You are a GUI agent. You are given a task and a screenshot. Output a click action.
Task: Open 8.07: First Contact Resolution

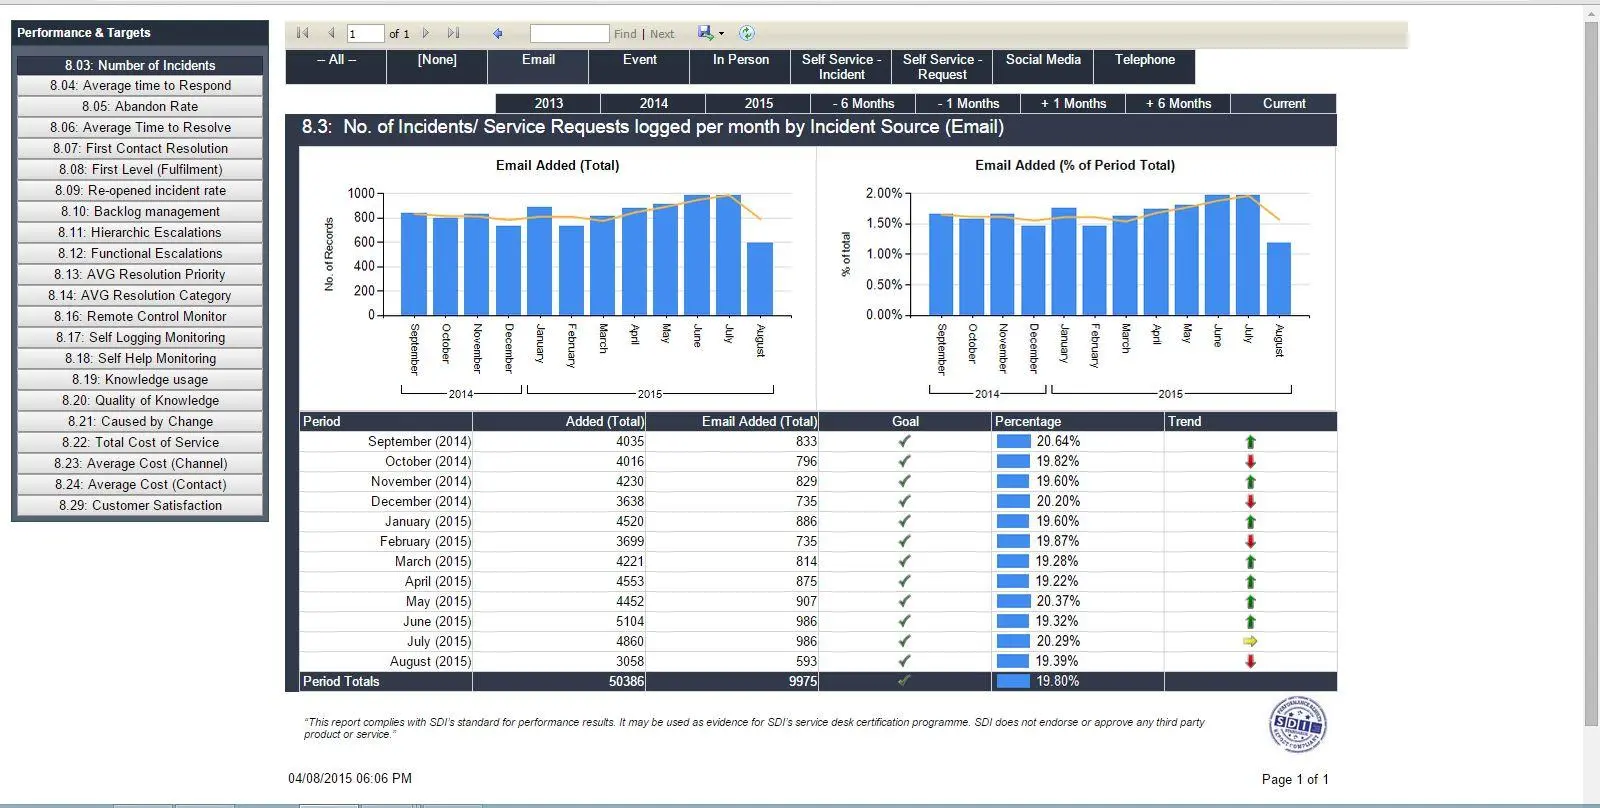[140, 149]
